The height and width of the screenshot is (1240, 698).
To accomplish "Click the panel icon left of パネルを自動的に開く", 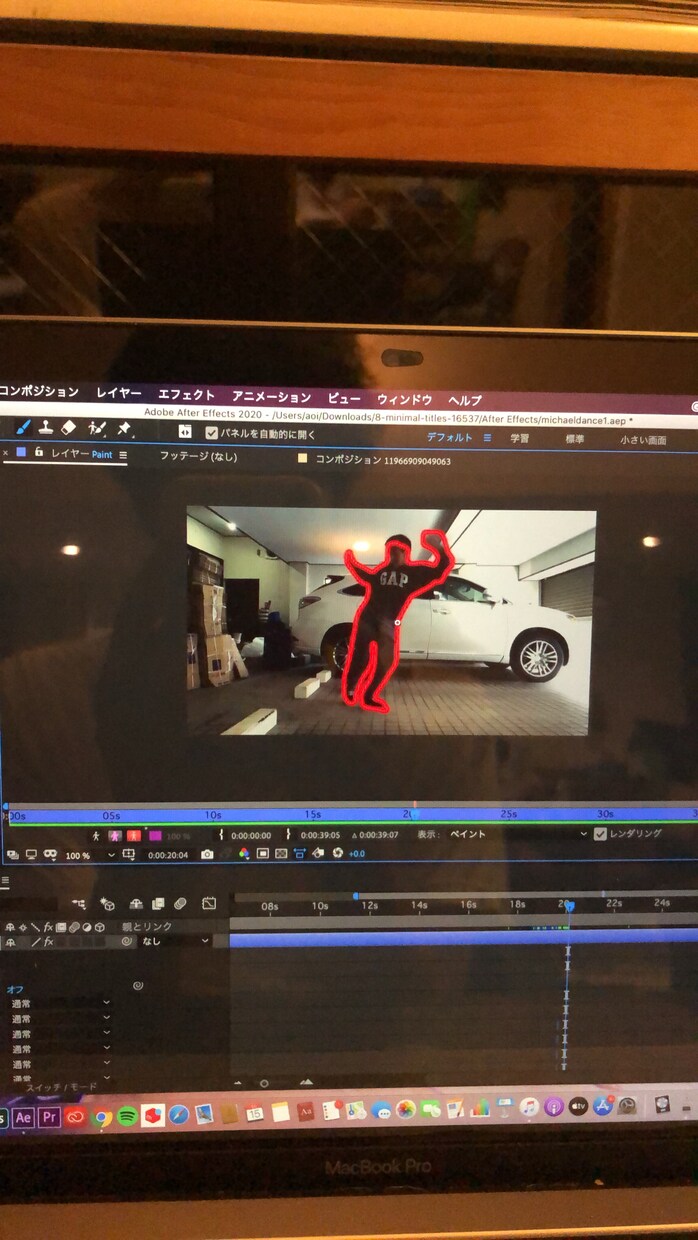I will (x=185, y=431).
